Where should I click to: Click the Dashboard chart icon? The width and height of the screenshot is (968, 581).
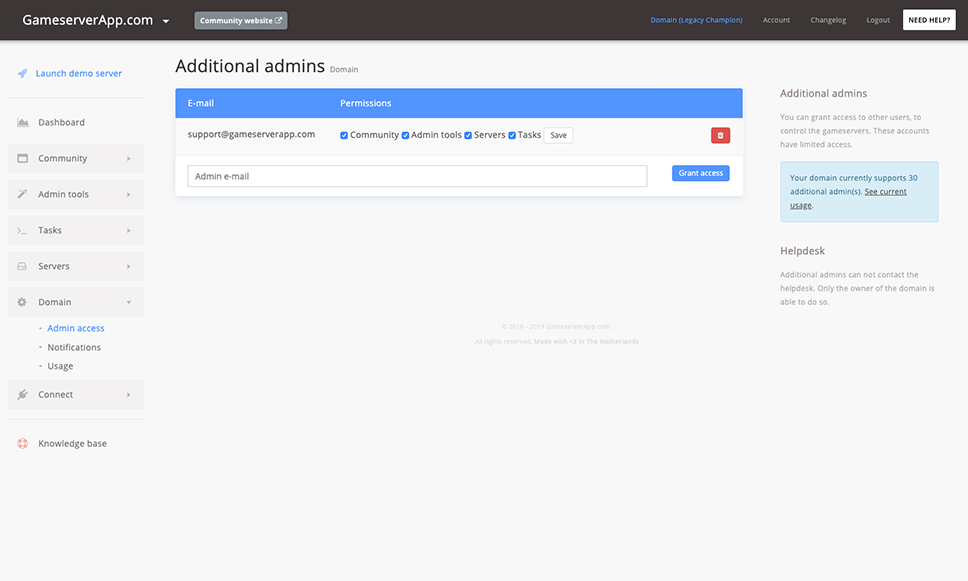(x=23, y=122)
